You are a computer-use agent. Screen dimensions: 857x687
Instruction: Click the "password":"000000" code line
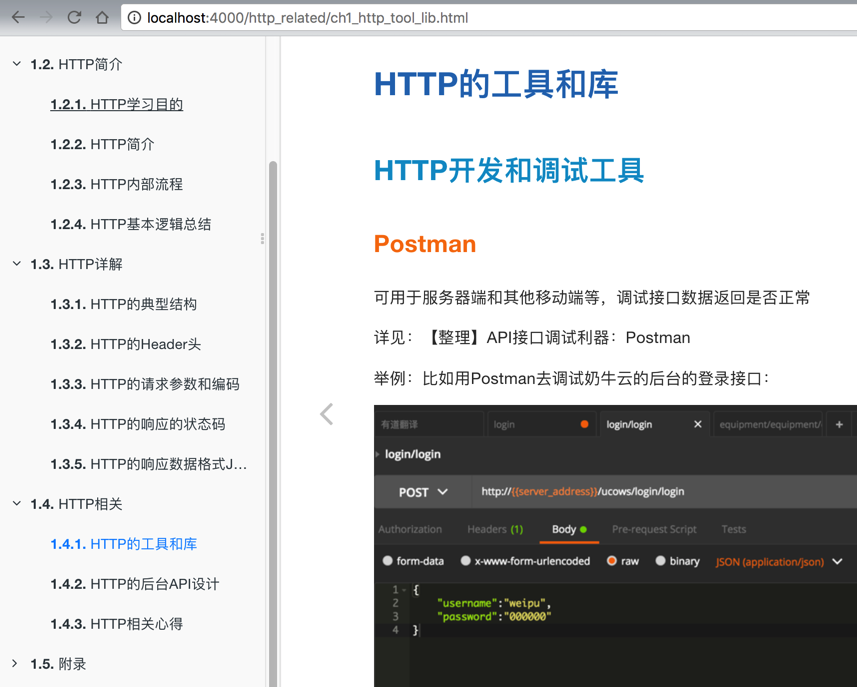(494, 616)
